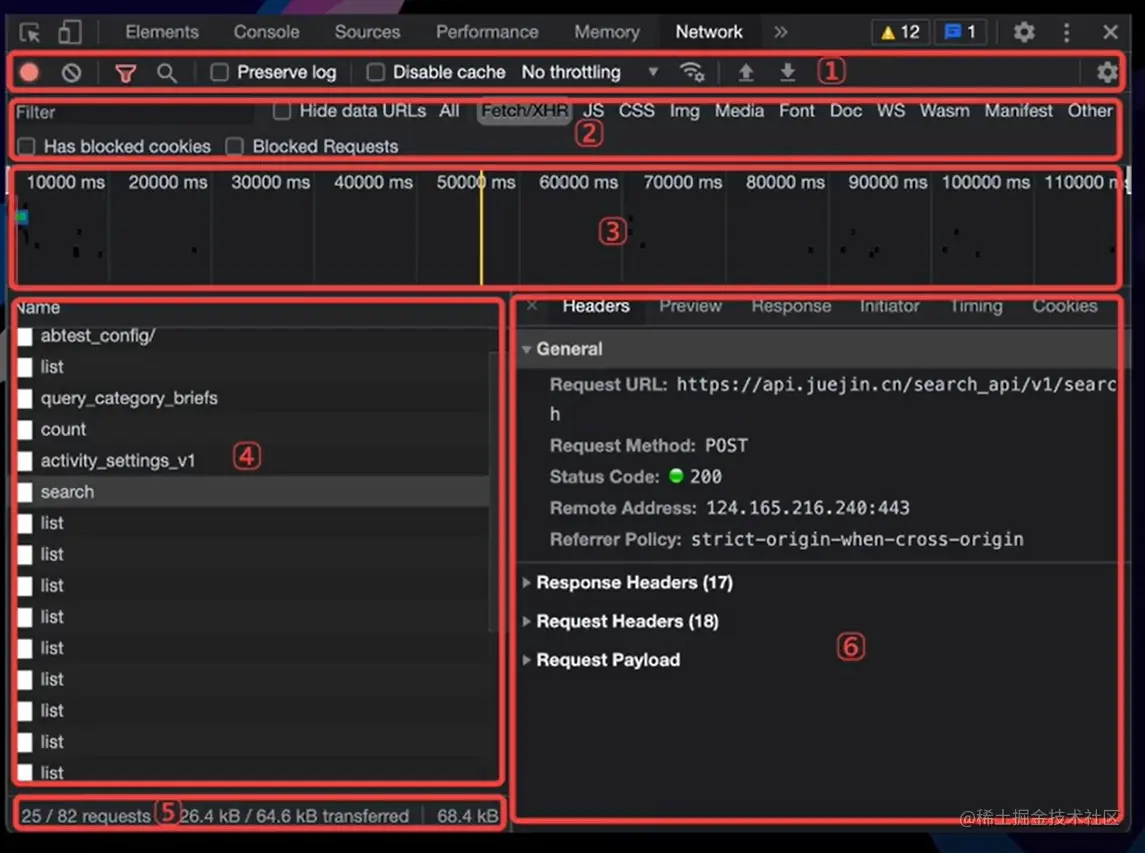Open the network search magnifier
The image size is (1145, 853).
(x=167, y=72)
